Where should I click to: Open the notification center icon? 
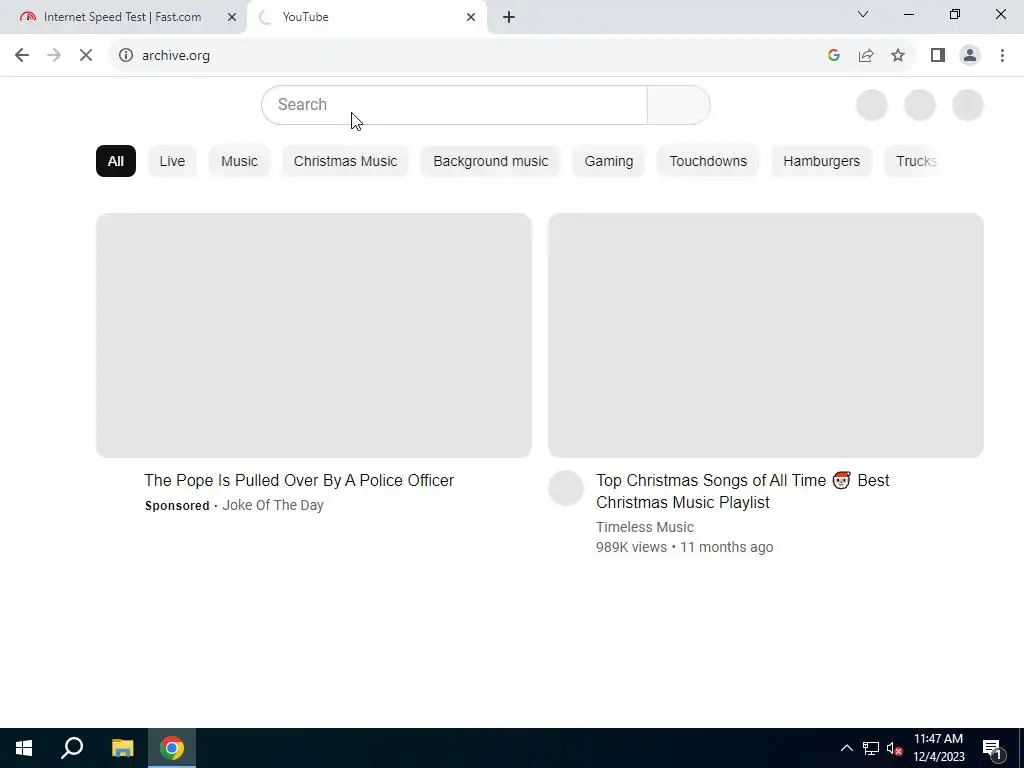pyautogui.click(x=991, y=750)
